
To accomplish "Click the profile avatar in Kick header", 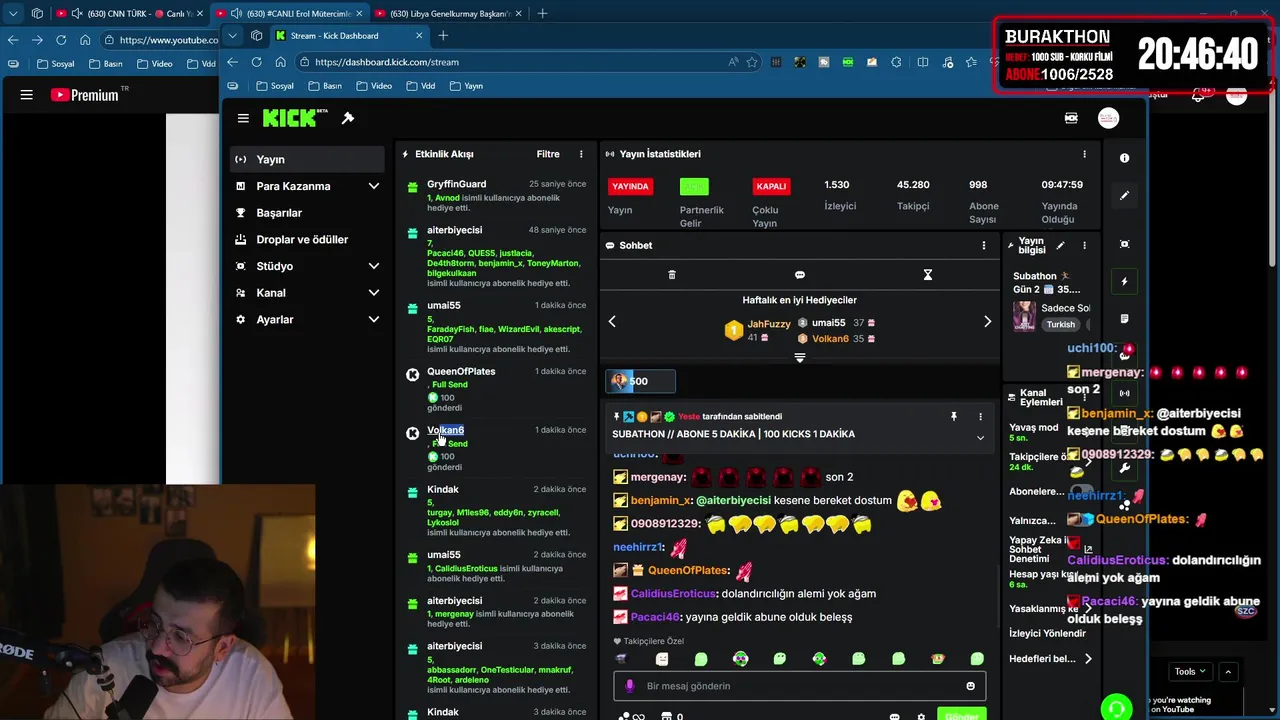I will [1108, 118].
